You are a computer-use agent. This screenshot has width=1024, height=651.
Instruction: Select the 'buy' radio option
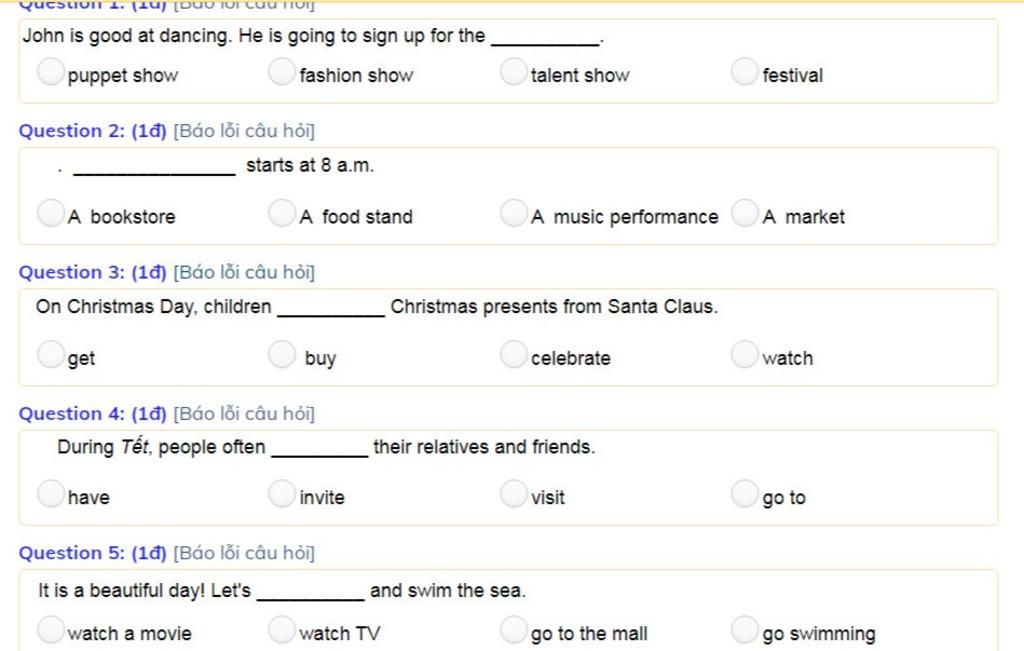coord(281,354)
